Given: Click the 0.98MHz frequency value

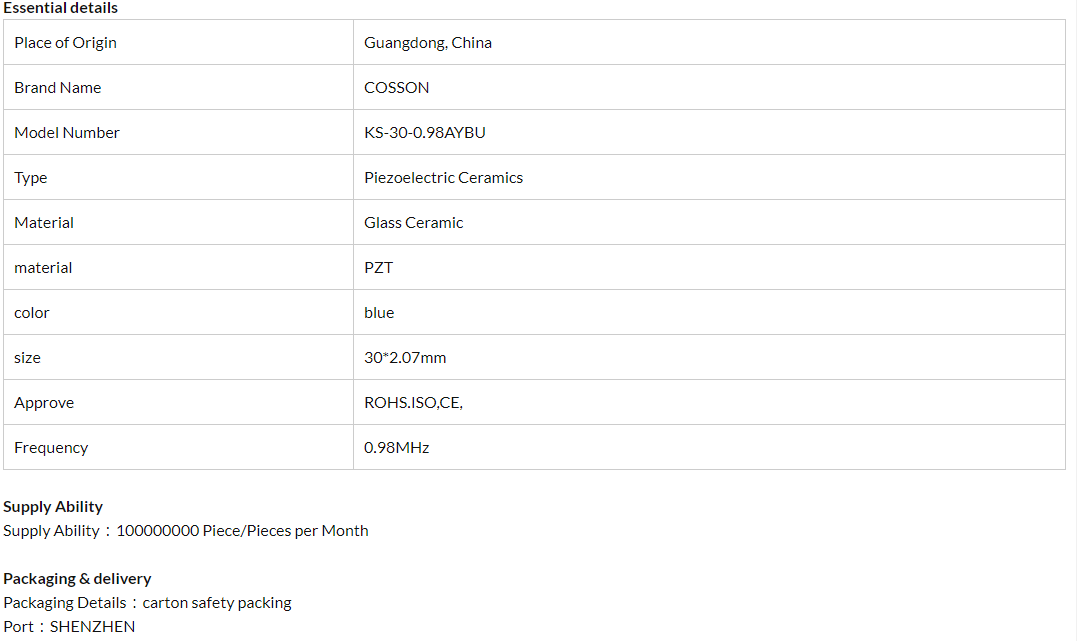Looking at the screenshot, I should coord(396,448).
